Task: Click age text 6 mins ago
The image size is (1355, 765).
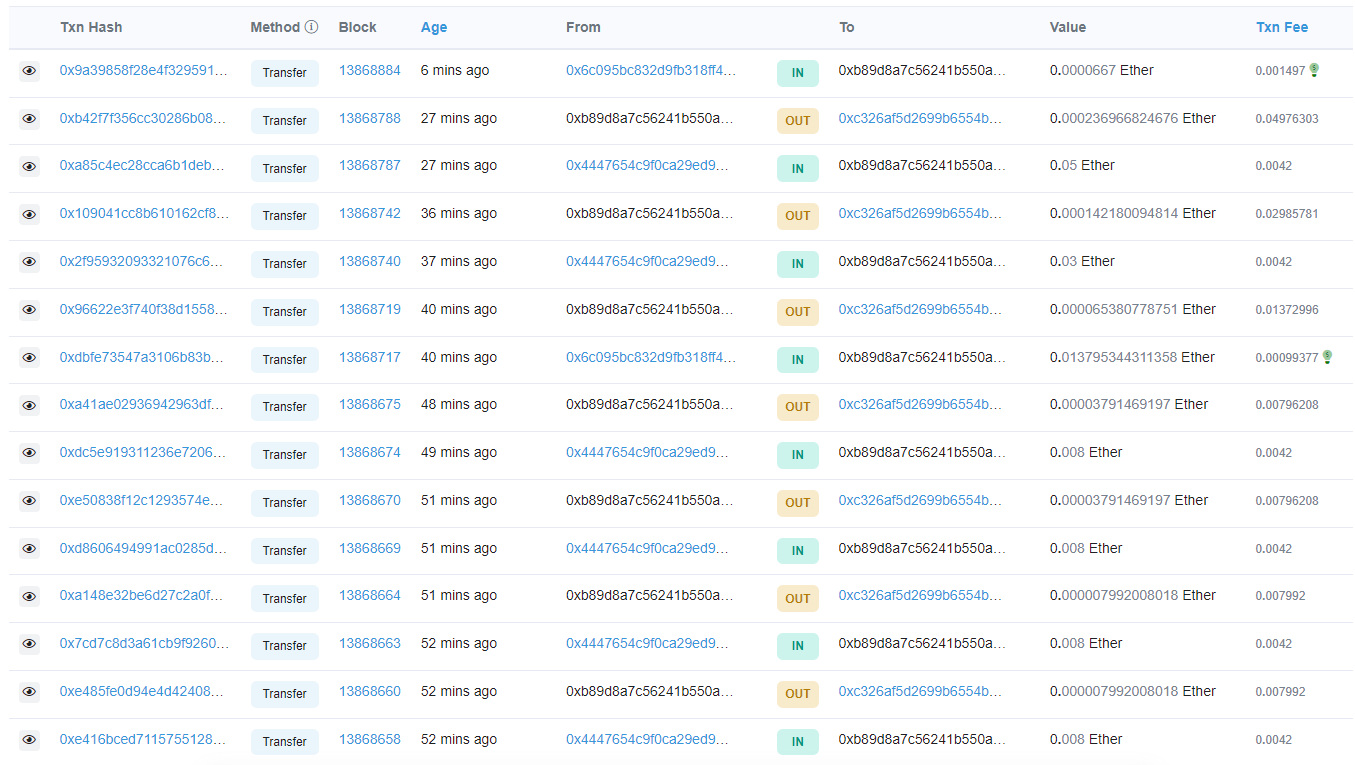Action: pos(455,70)
